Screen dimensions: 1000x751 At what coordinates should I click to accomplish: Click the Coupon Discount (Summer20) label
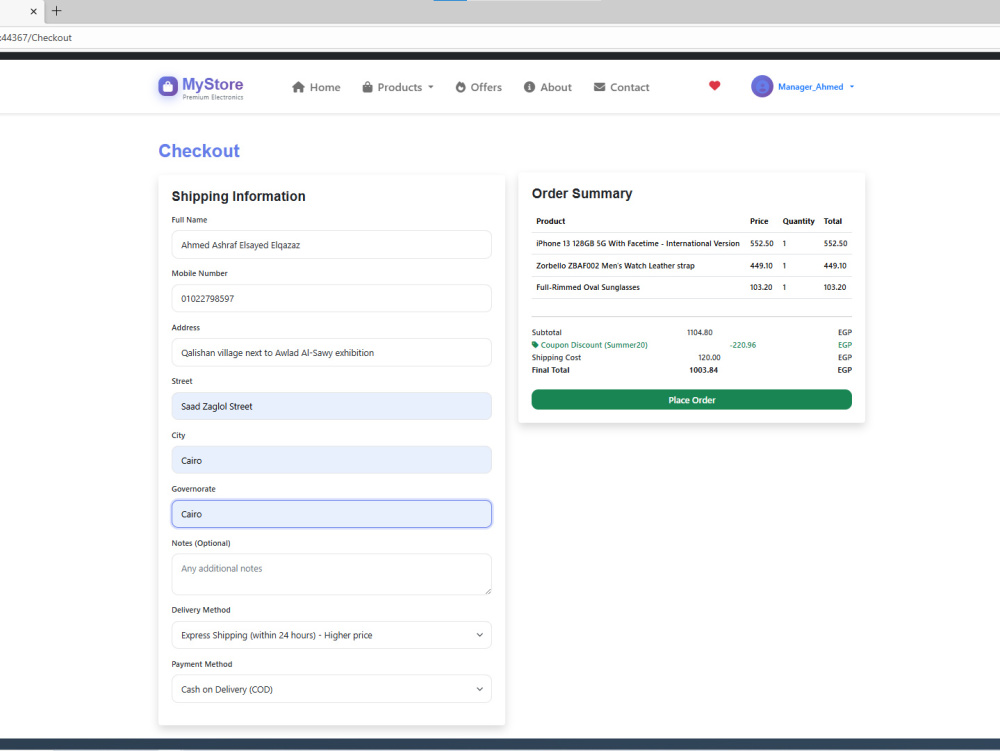pyautogui.click(x=594, y=345)
